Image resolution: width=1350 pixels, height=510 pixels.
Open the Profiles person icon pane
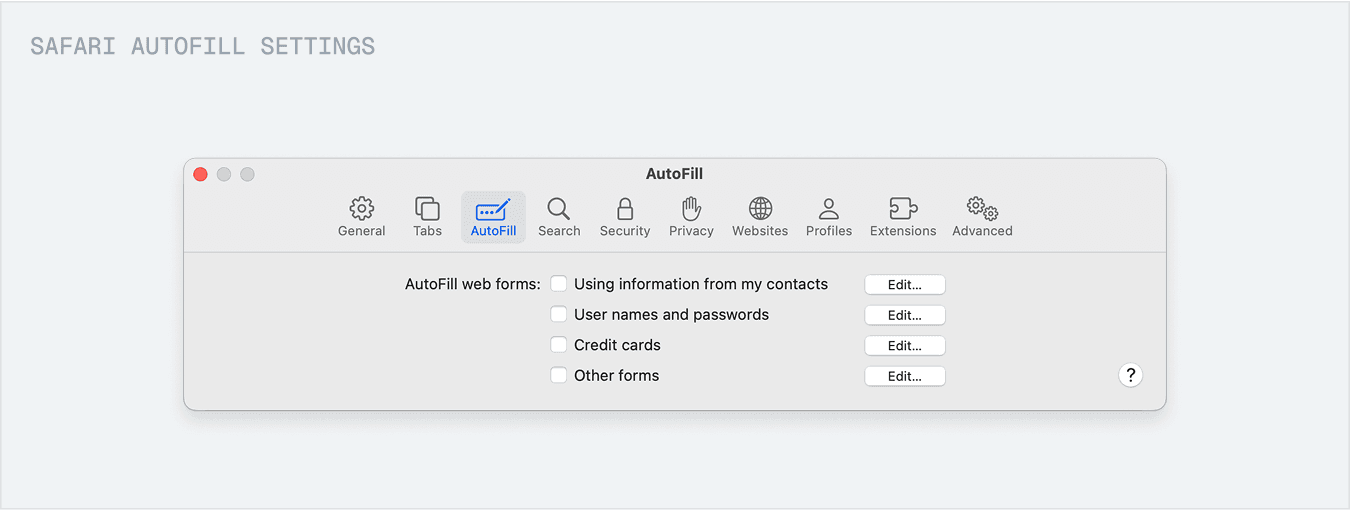pyautogui.click(x=829, y=209)
